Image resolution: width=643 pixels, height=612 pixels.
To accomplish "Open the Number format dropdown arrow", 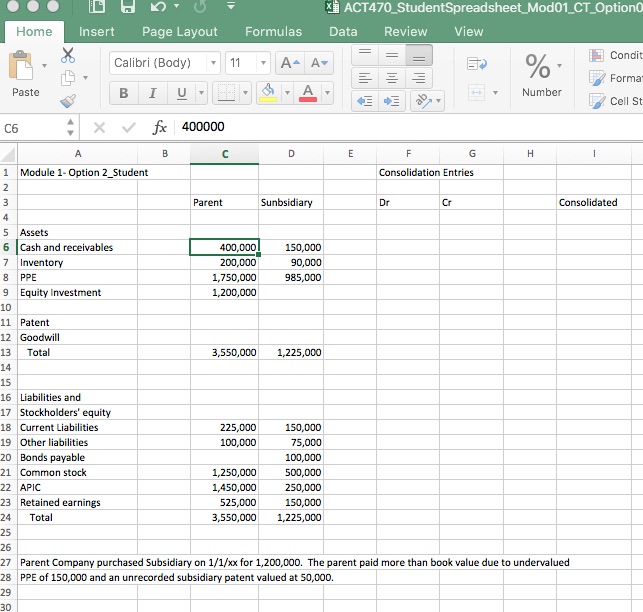I will point(559,66).
